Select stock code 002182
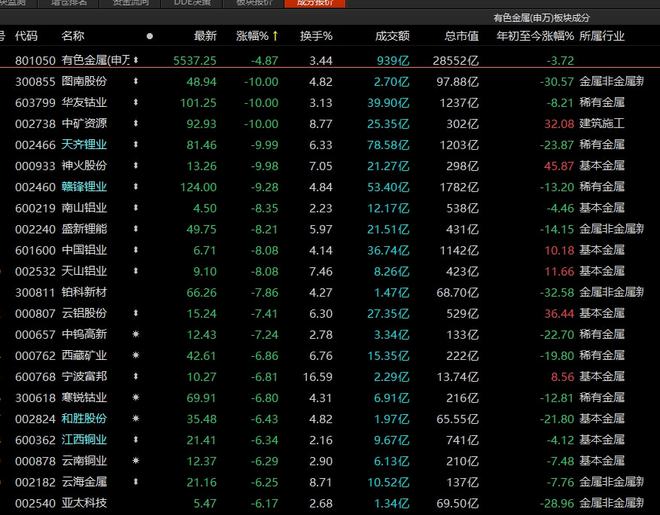Image resolution: width=660 pixels, height=515 pixels. (35, 482)
